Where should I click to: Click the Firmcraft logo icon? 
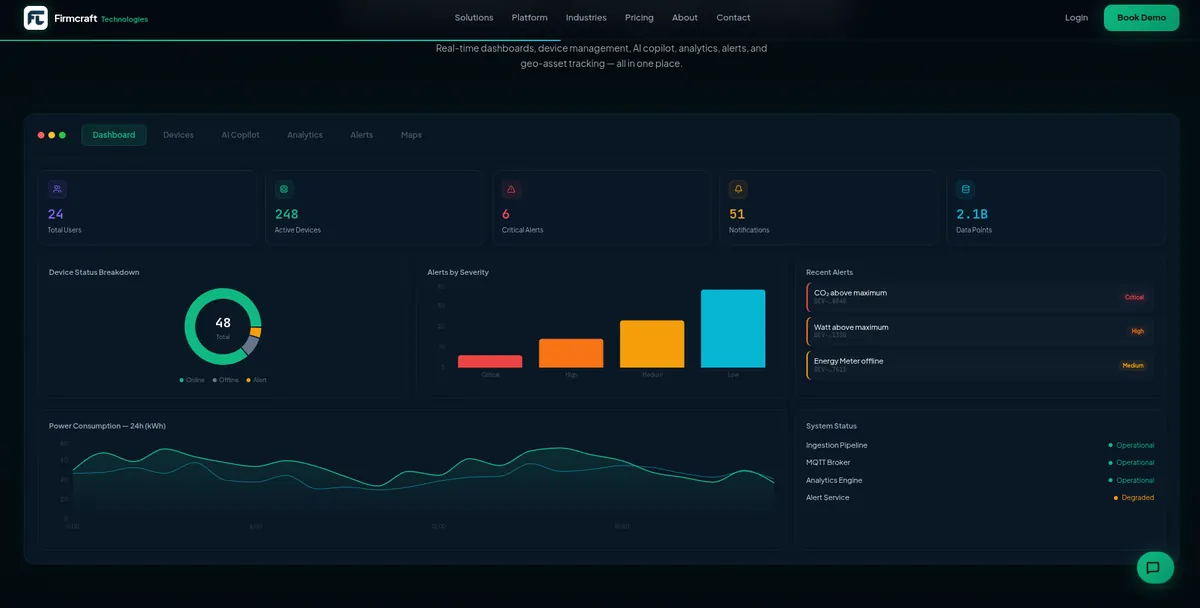(36, 18)
